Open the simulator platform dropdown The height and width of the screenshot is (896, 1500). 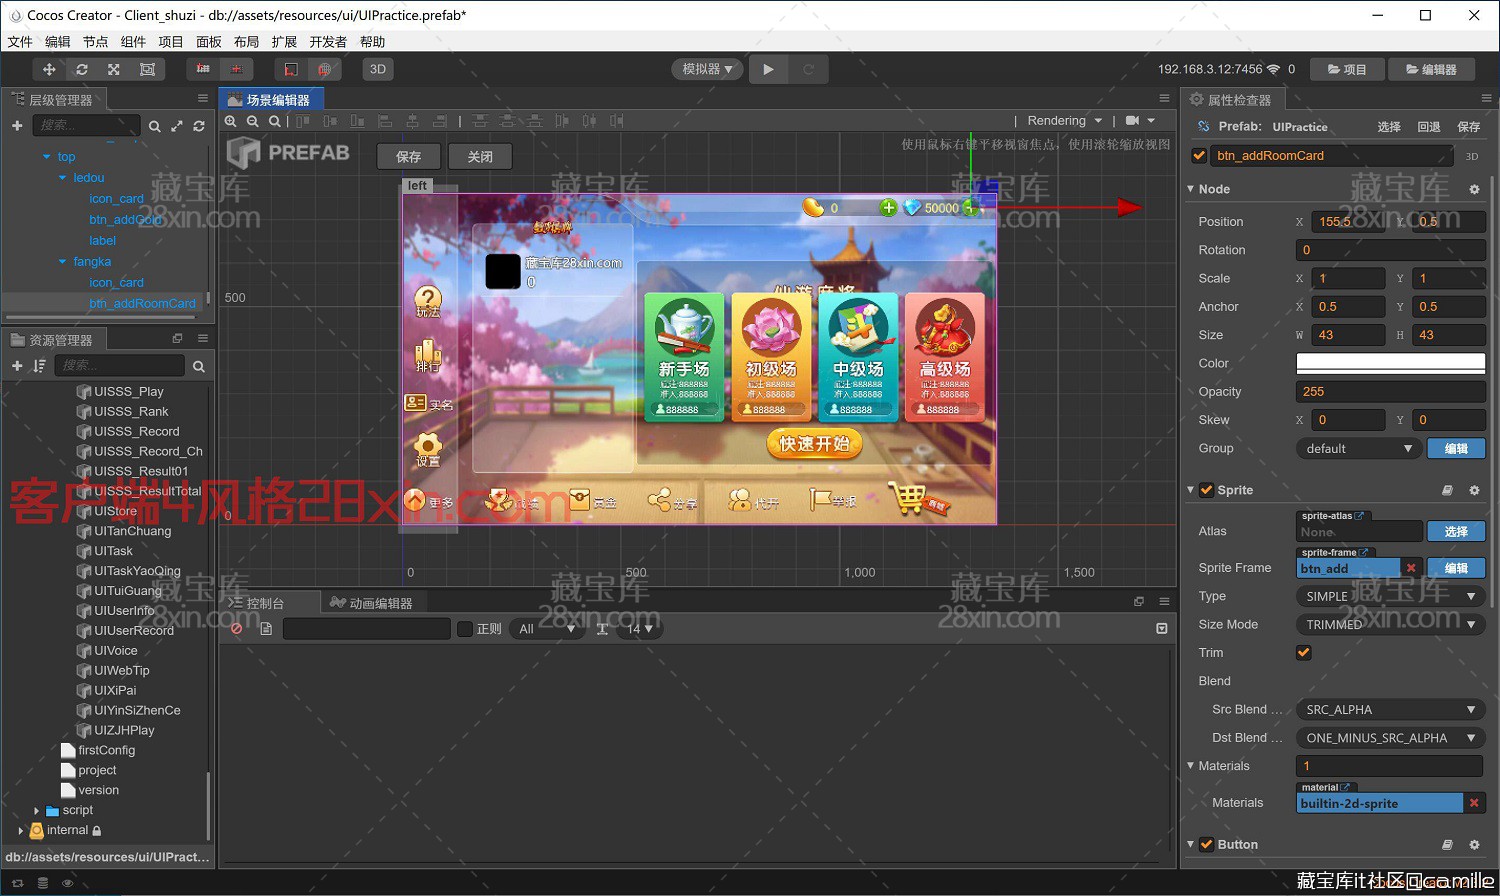707,69
